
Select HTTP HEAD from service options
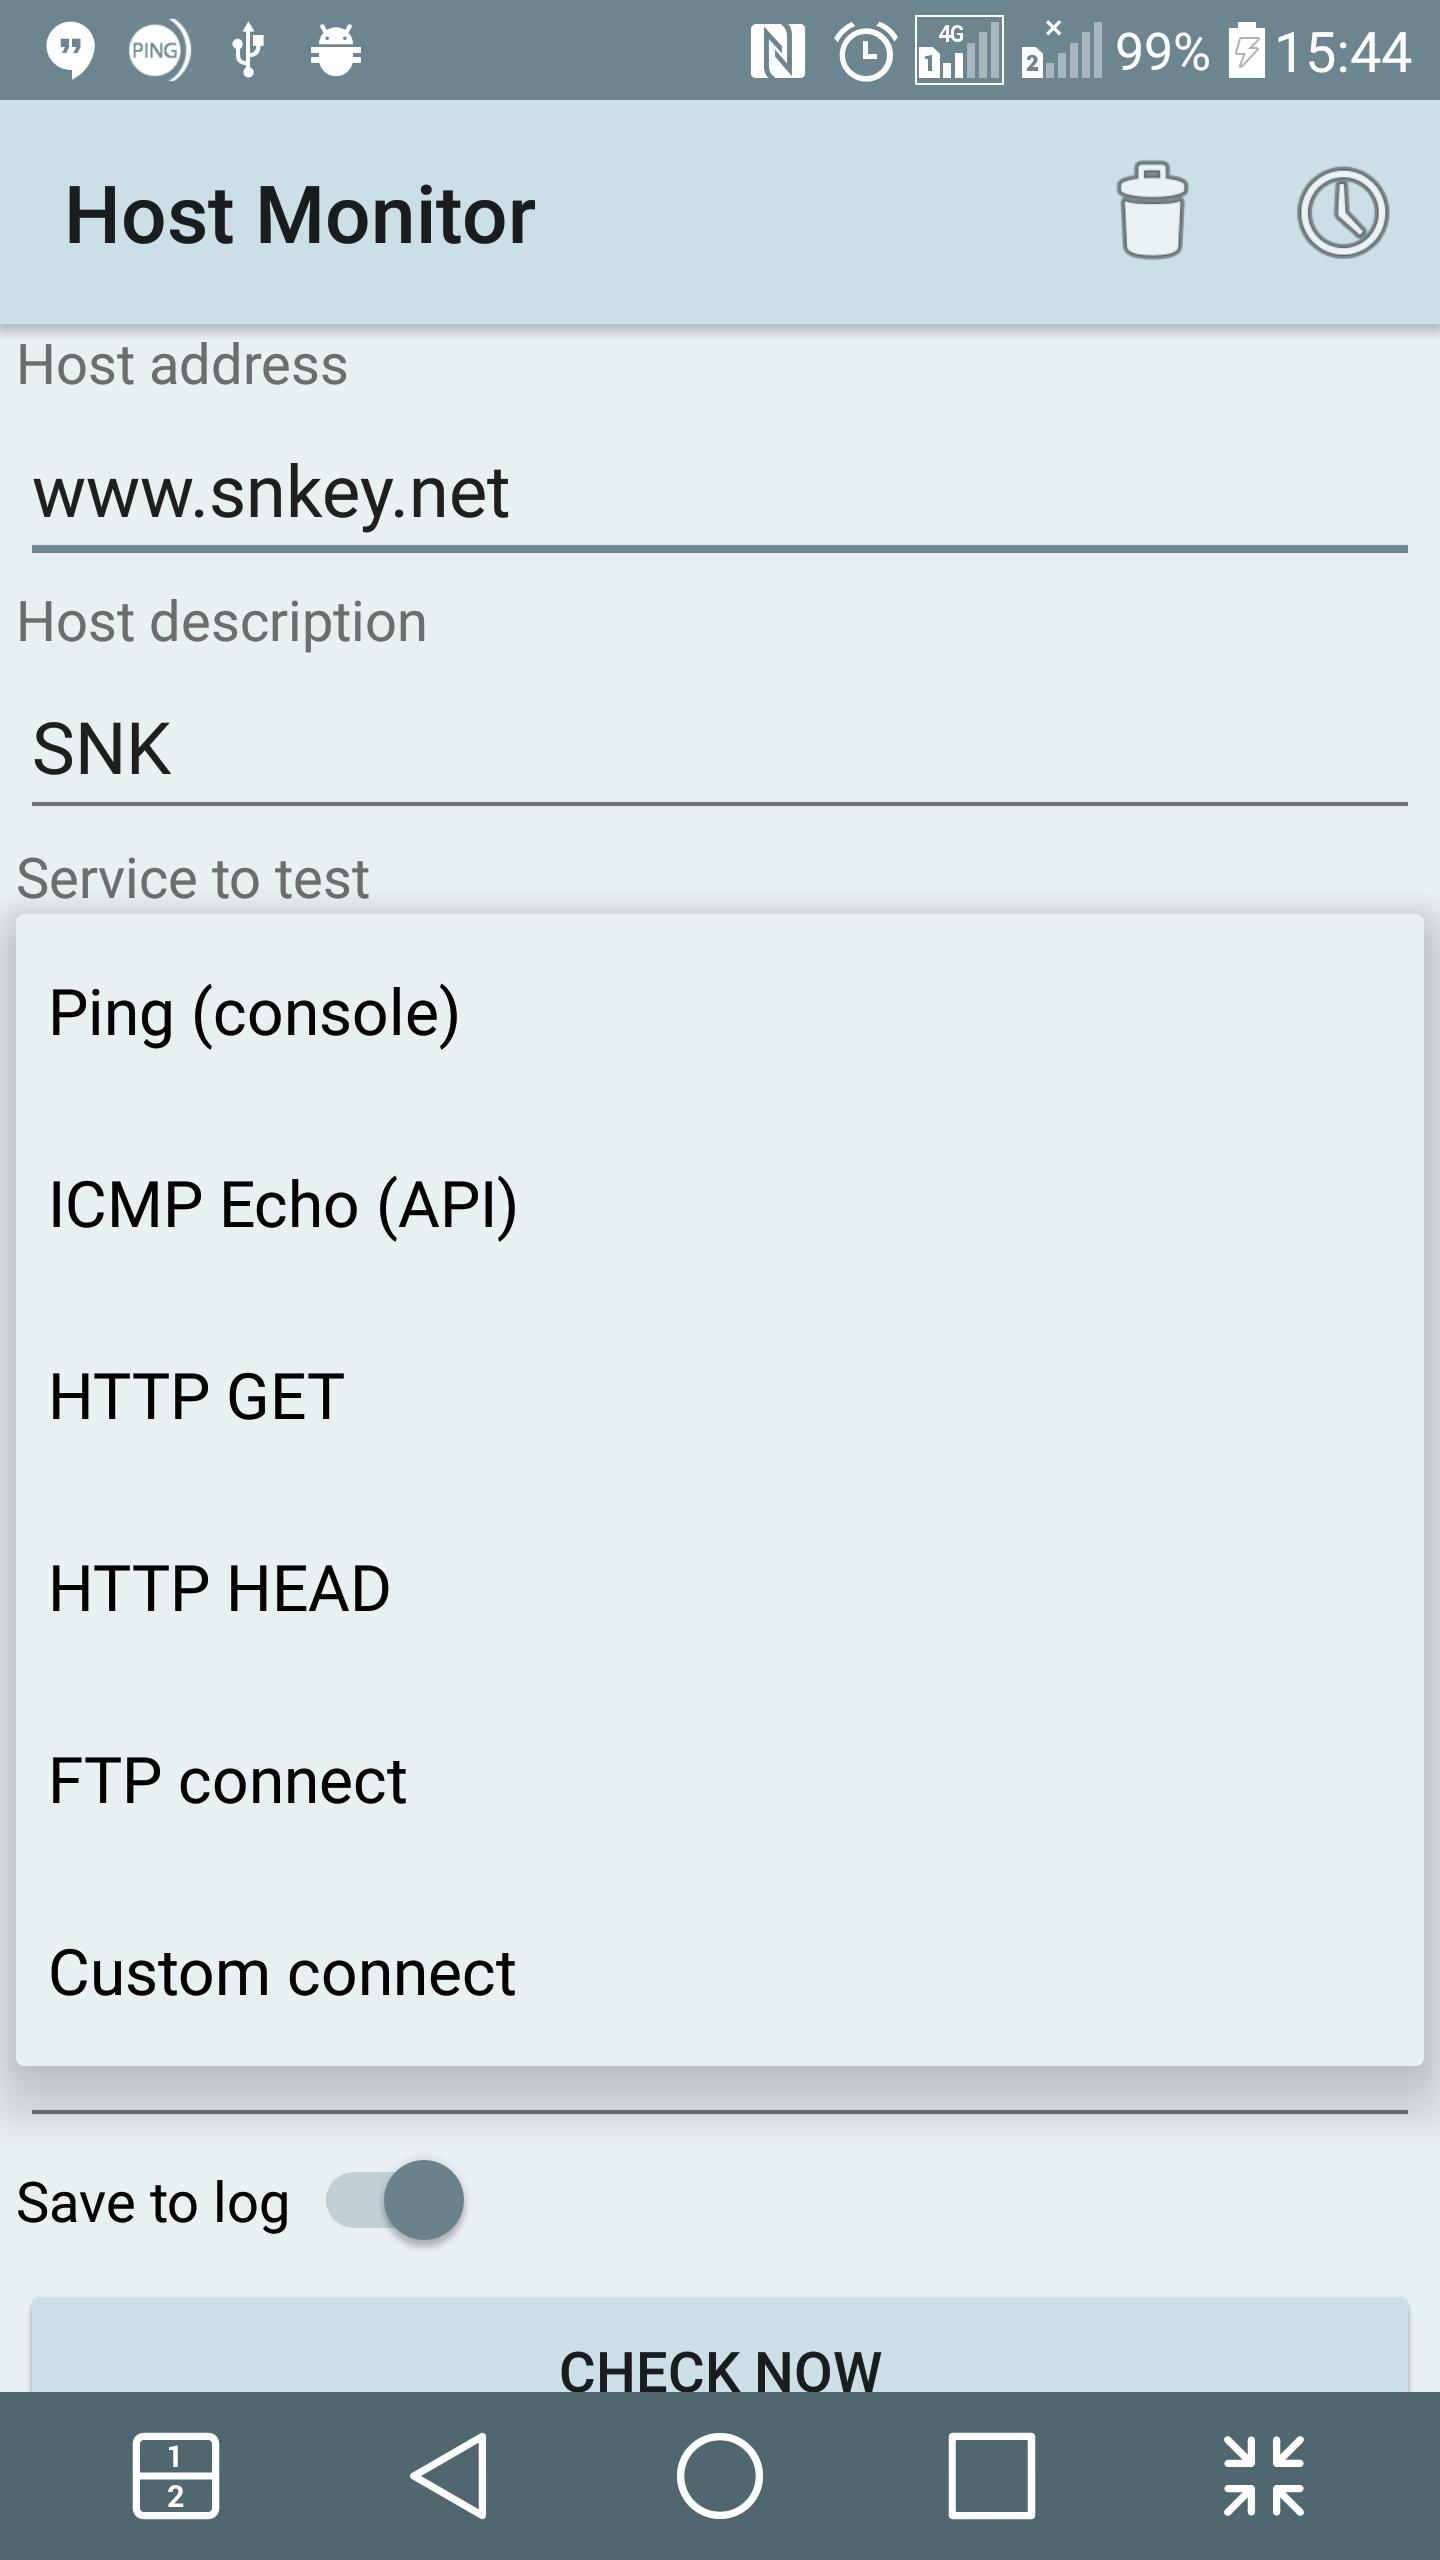[218, 1588]
